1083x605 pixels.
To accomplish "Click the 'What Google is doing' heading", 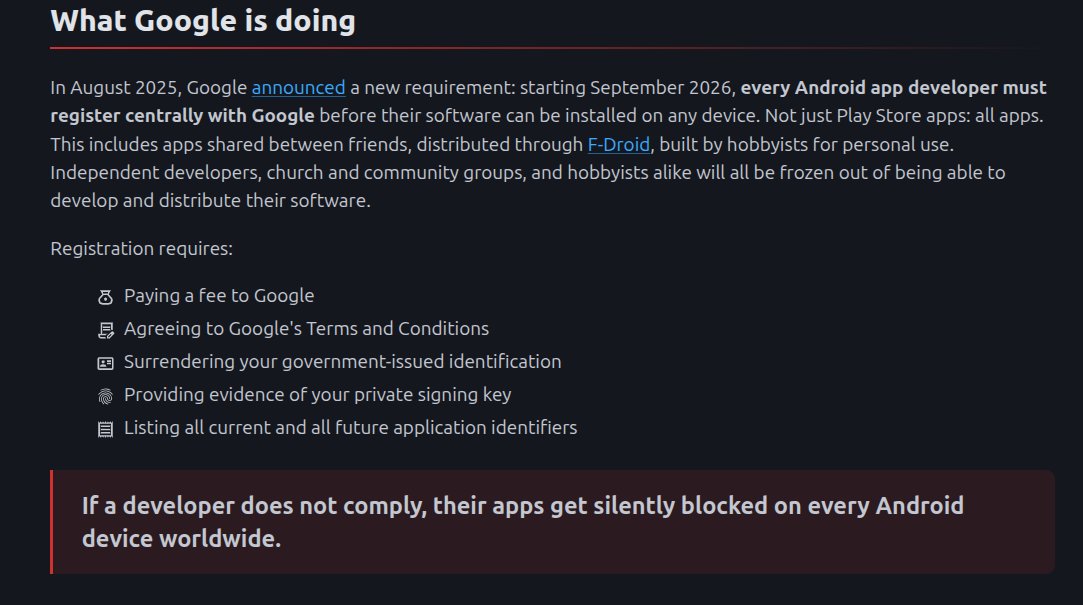I will (x=203, y=21).
